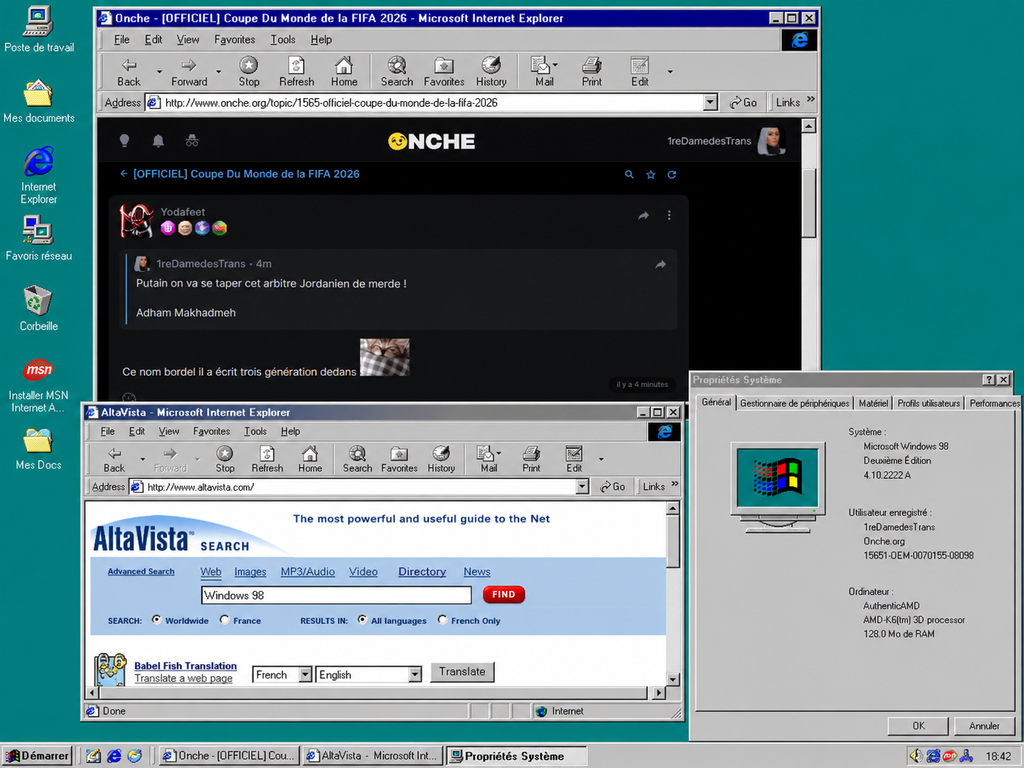Click the kitten sticker image in post
Viewport: 1024px width, 768px height.
[385, 357]
